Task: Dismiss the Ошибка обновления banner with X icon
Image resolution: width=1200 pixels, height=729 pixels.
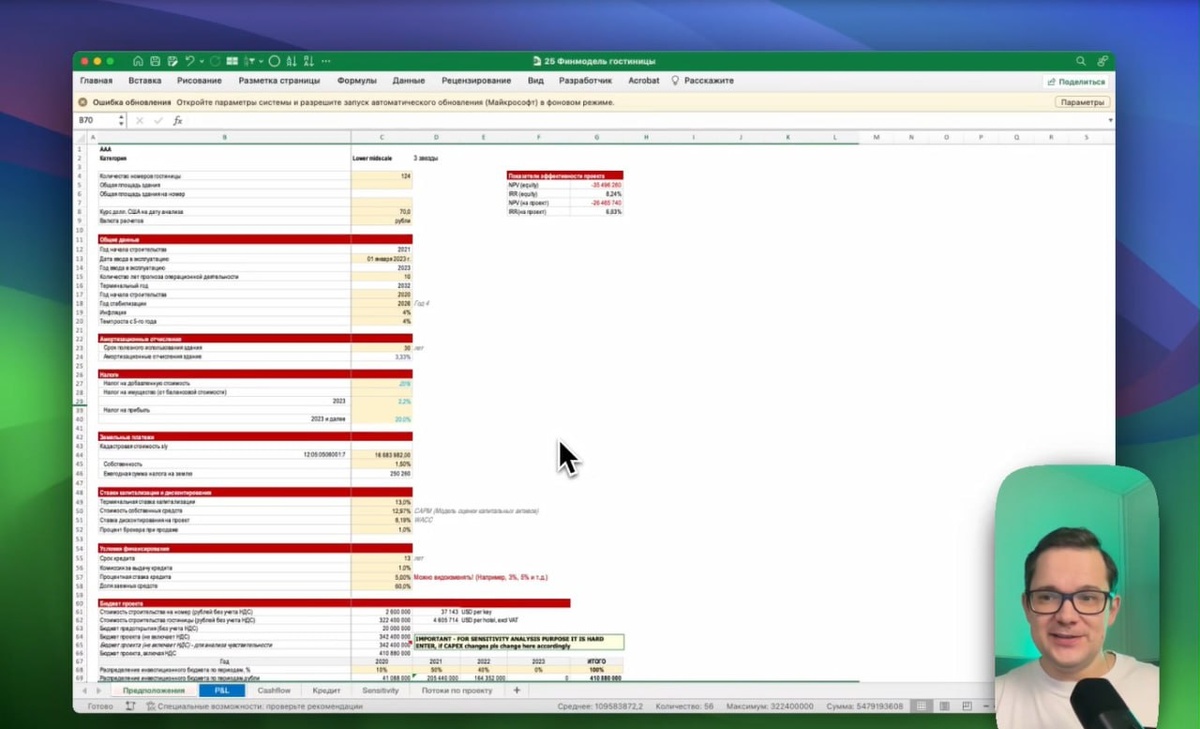Action: click(x=83, y=102)
